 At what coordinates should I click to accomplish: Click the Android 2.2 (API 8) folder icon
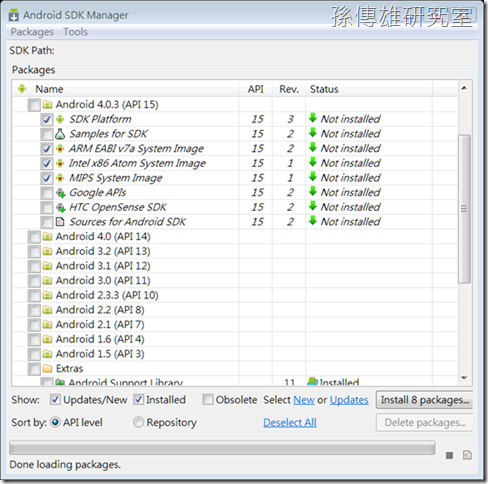point(47,310)
